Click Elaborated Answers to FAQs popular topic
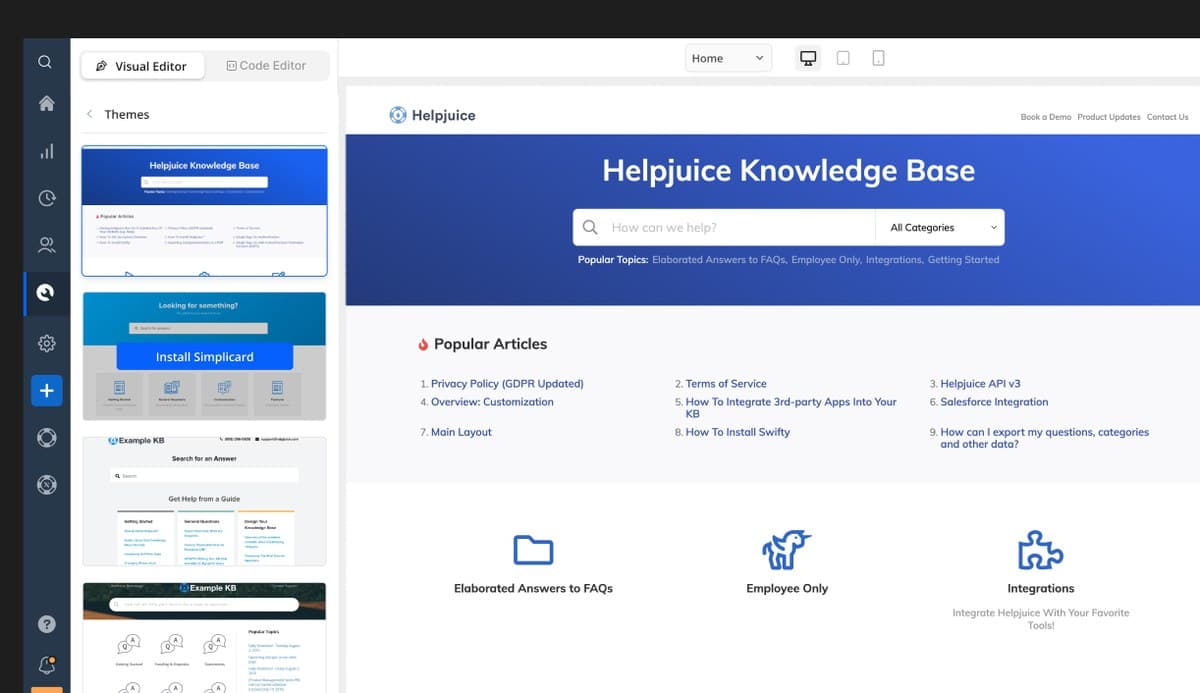Viewport: 1200px width, 693px height. [x=719, y=260]
